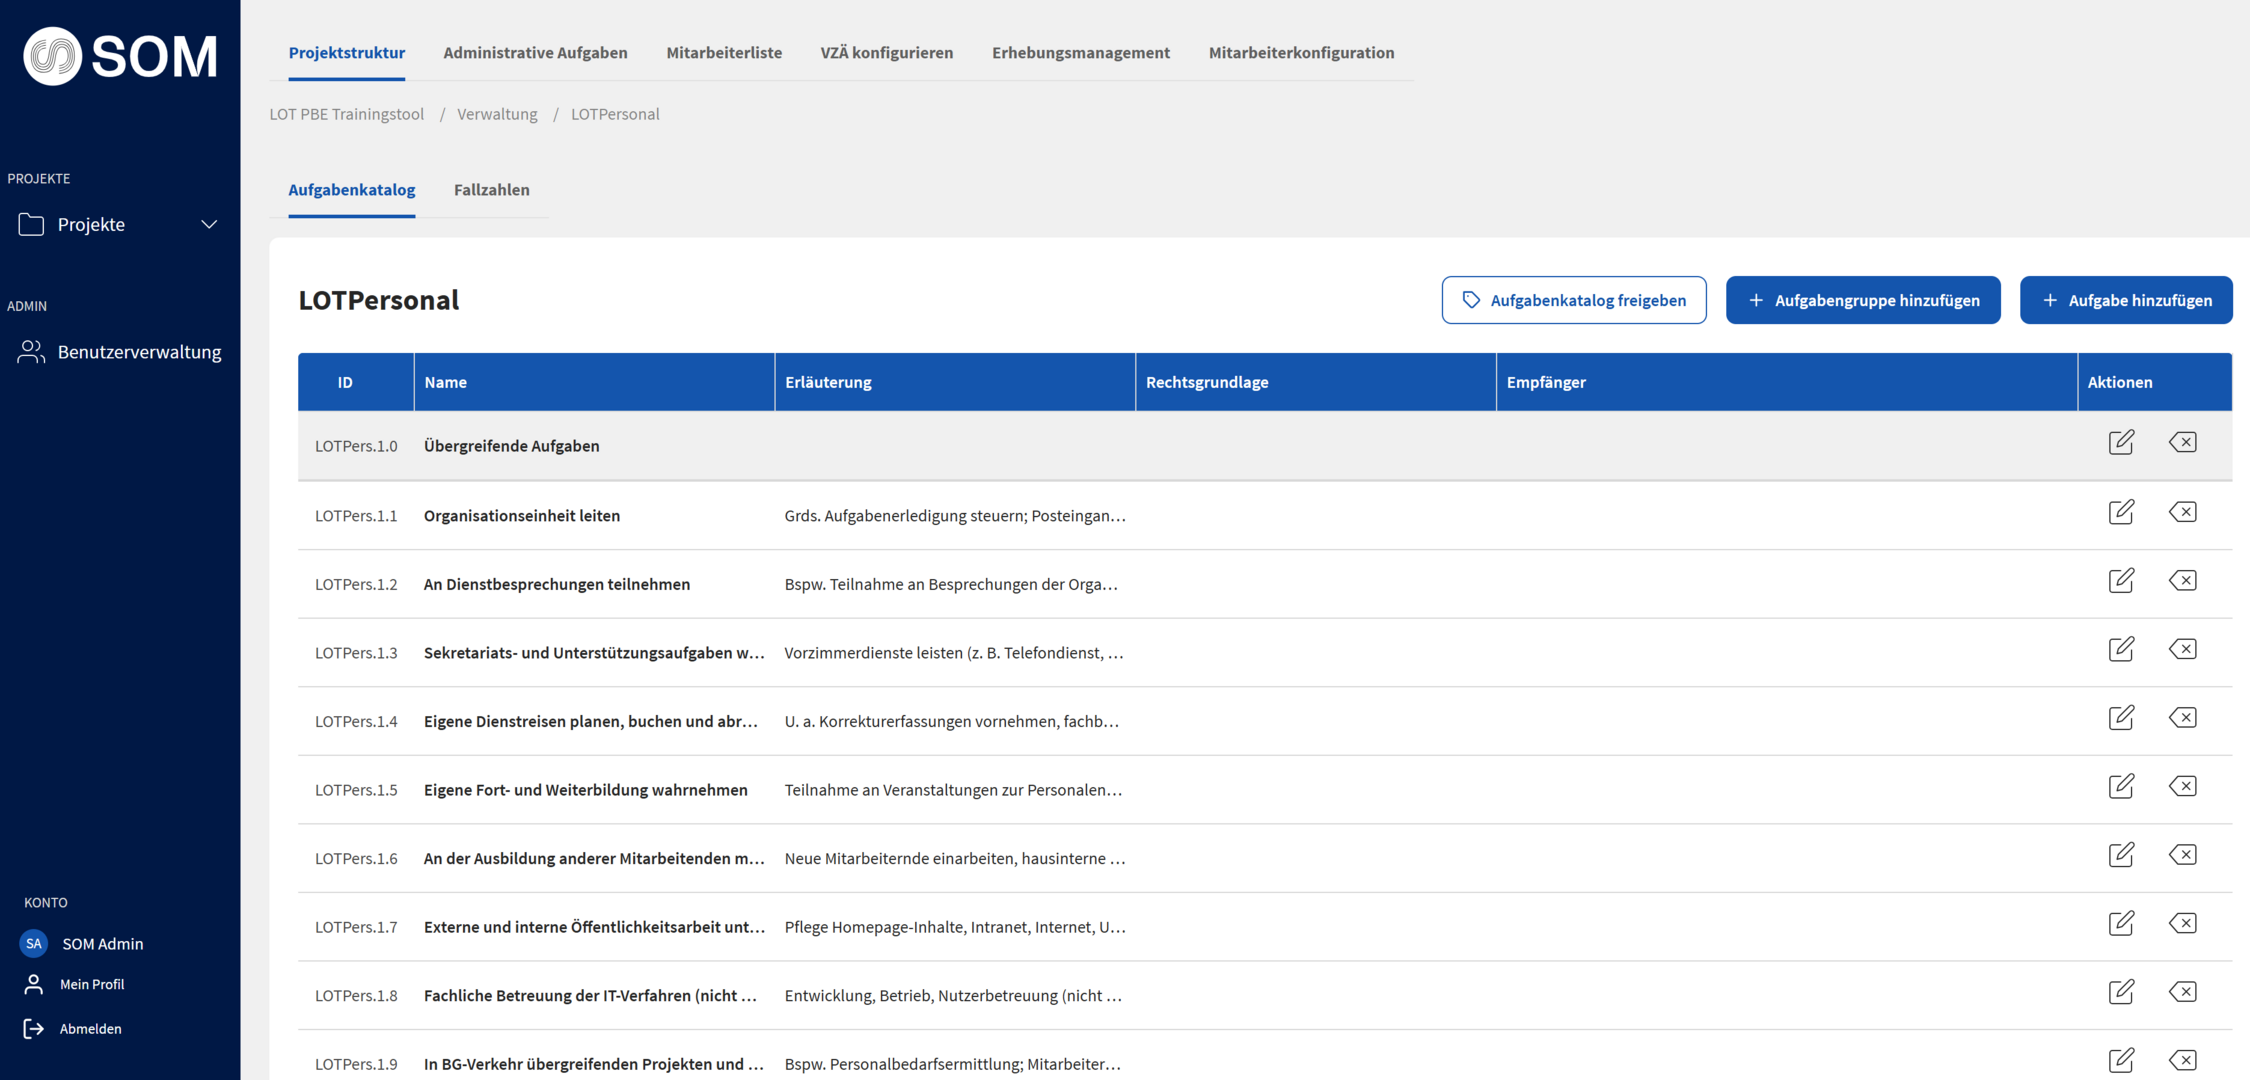
Task: Open the Mitarbeiterliste tab
Action: click(723, 53)
